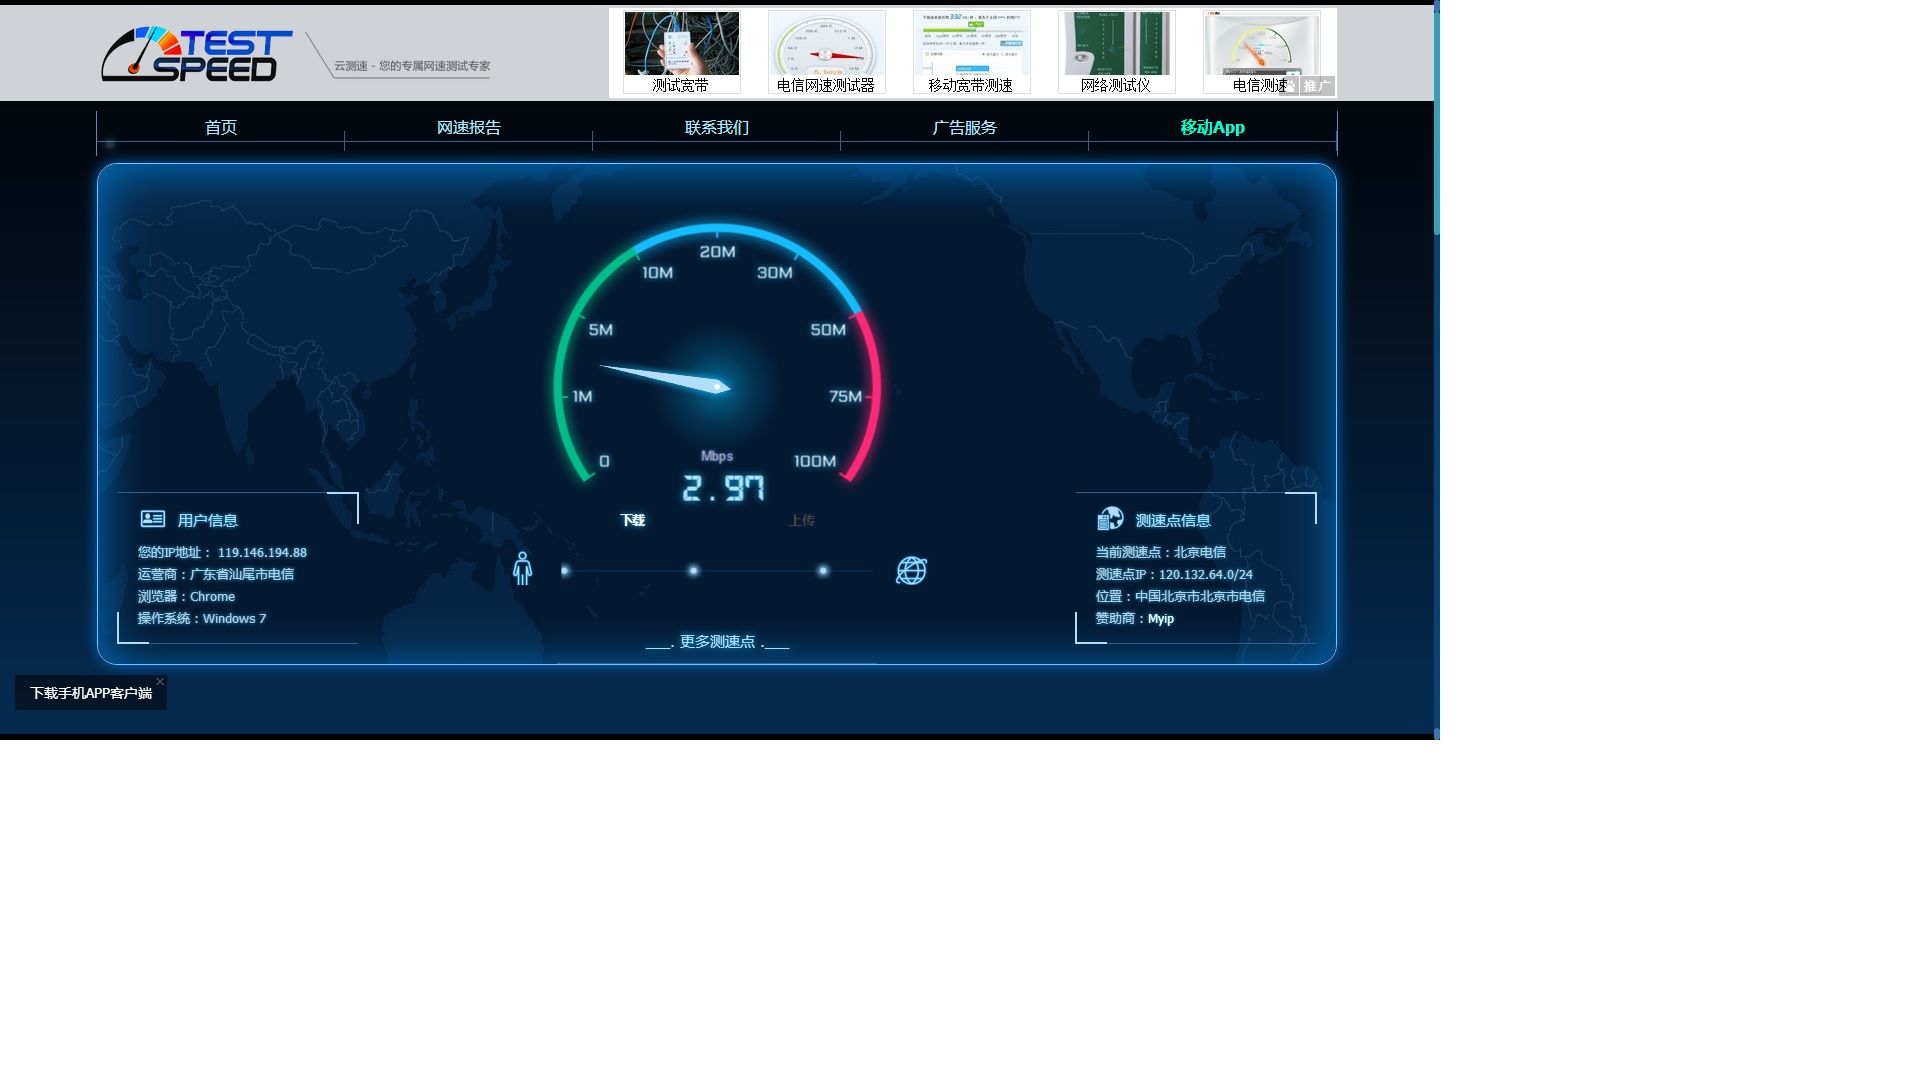The width and height of the screenshot is (1920, 1080).
Task: Click the IP address 119.146.194.88
Action: (x=262, y=553)
